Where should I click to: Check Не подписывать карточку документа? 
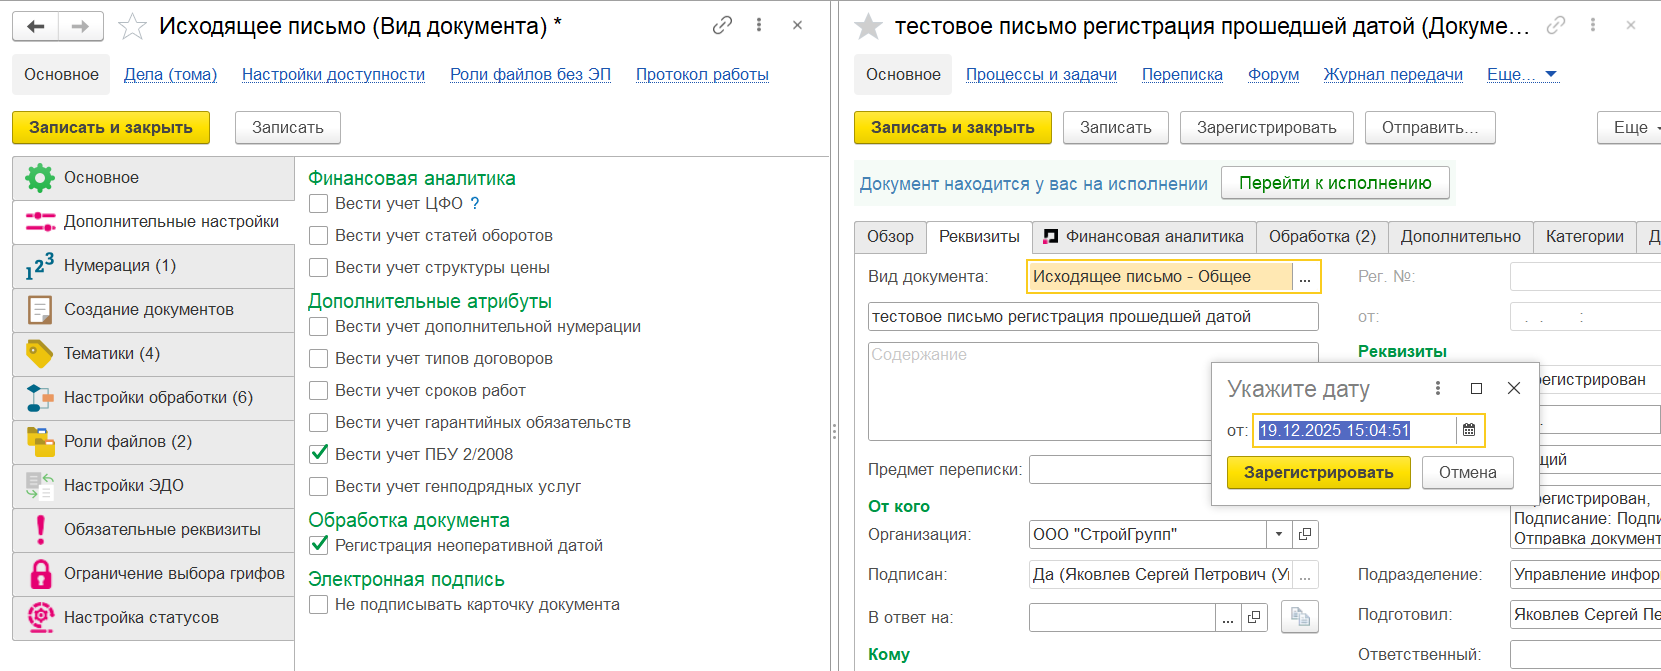pos(319,605)
